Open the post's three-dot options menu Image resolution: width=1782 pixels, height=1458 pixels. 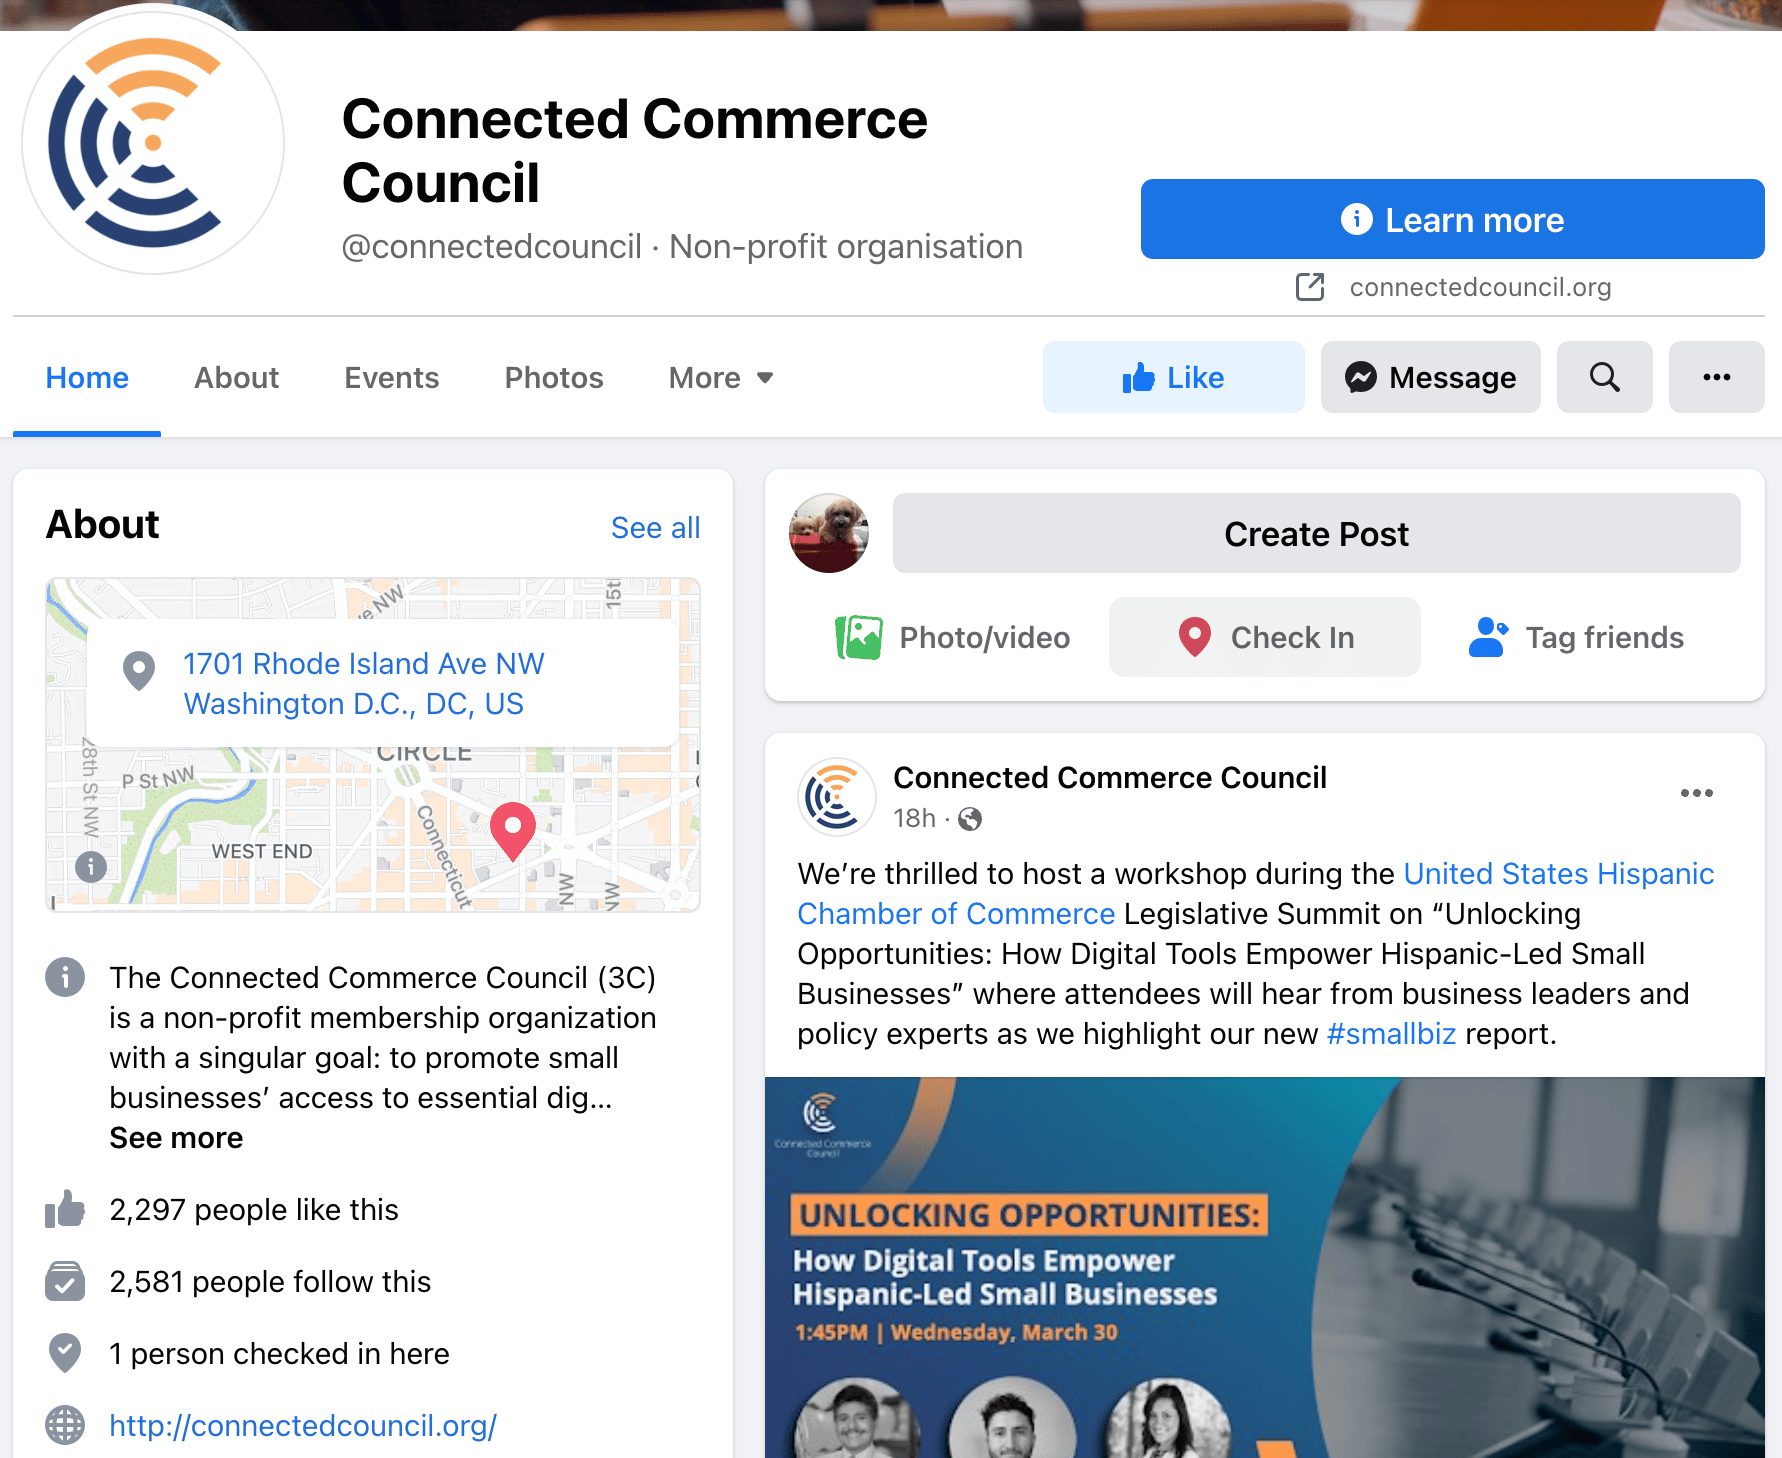click(1696, 793)
